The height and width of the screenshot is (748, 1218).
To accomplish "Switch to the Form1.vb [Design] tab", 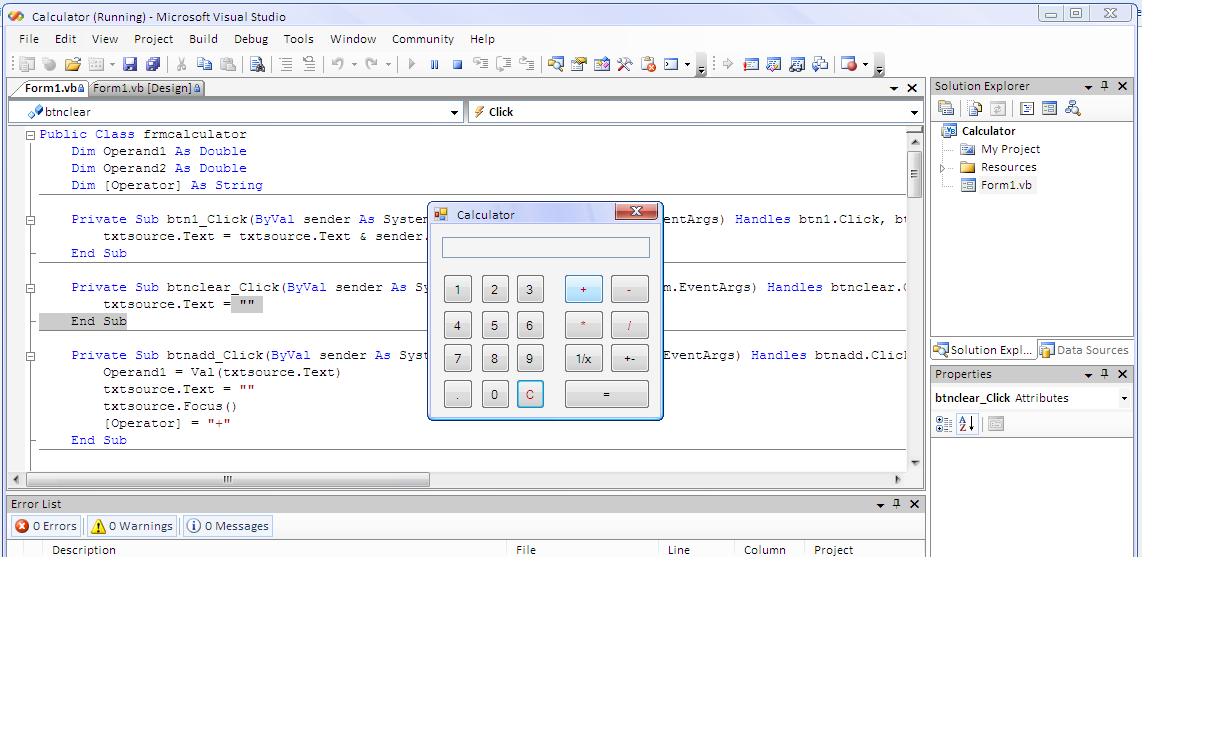I will (x=145, y=88).
